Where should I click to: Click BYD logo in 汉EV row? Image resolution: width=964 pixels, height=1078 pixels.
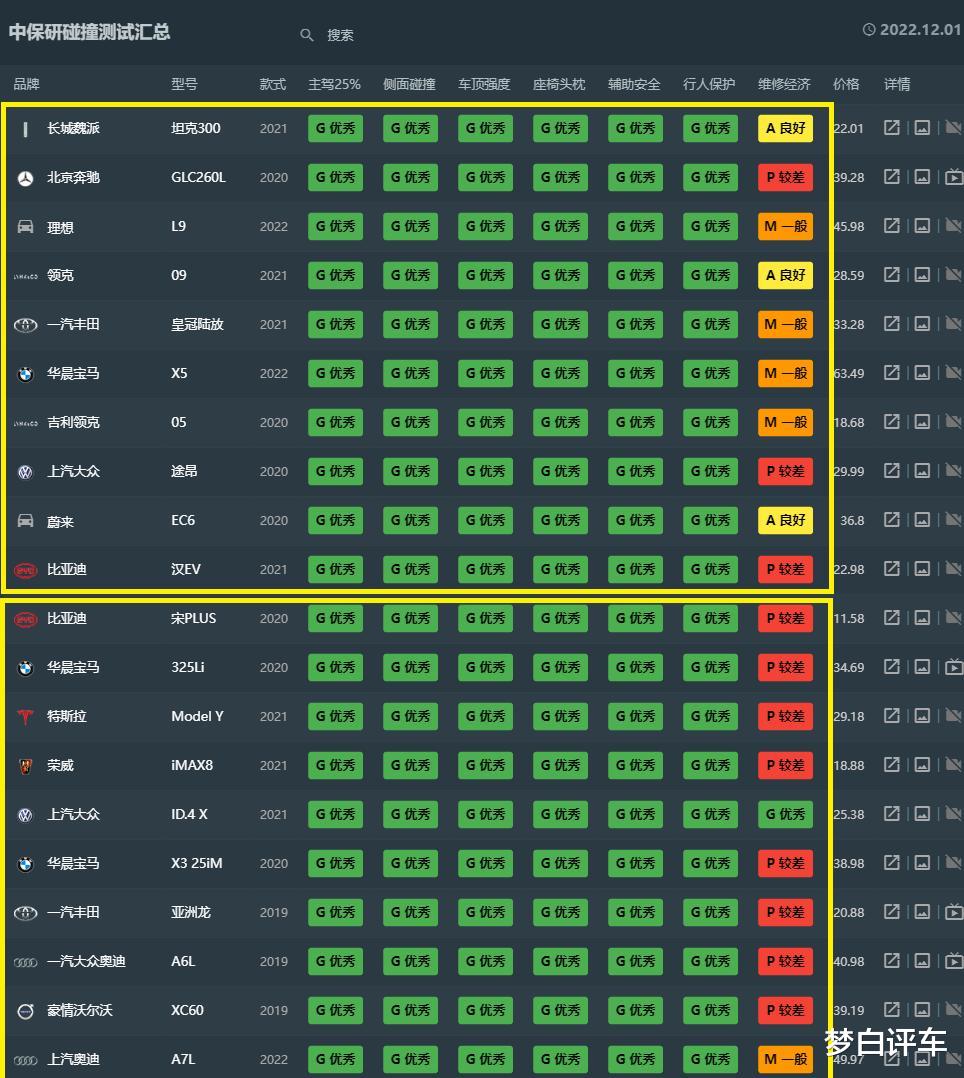[x=25, y=570]
